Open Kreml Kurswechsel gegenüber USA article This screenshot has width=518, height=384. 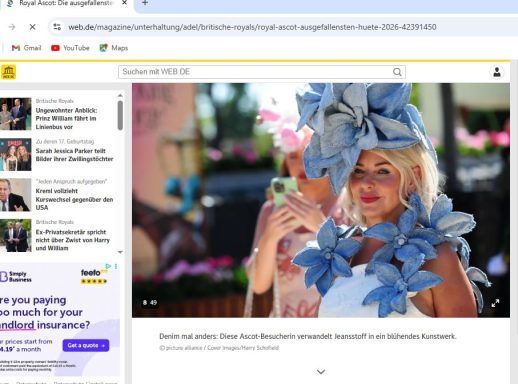coord(74,199)
